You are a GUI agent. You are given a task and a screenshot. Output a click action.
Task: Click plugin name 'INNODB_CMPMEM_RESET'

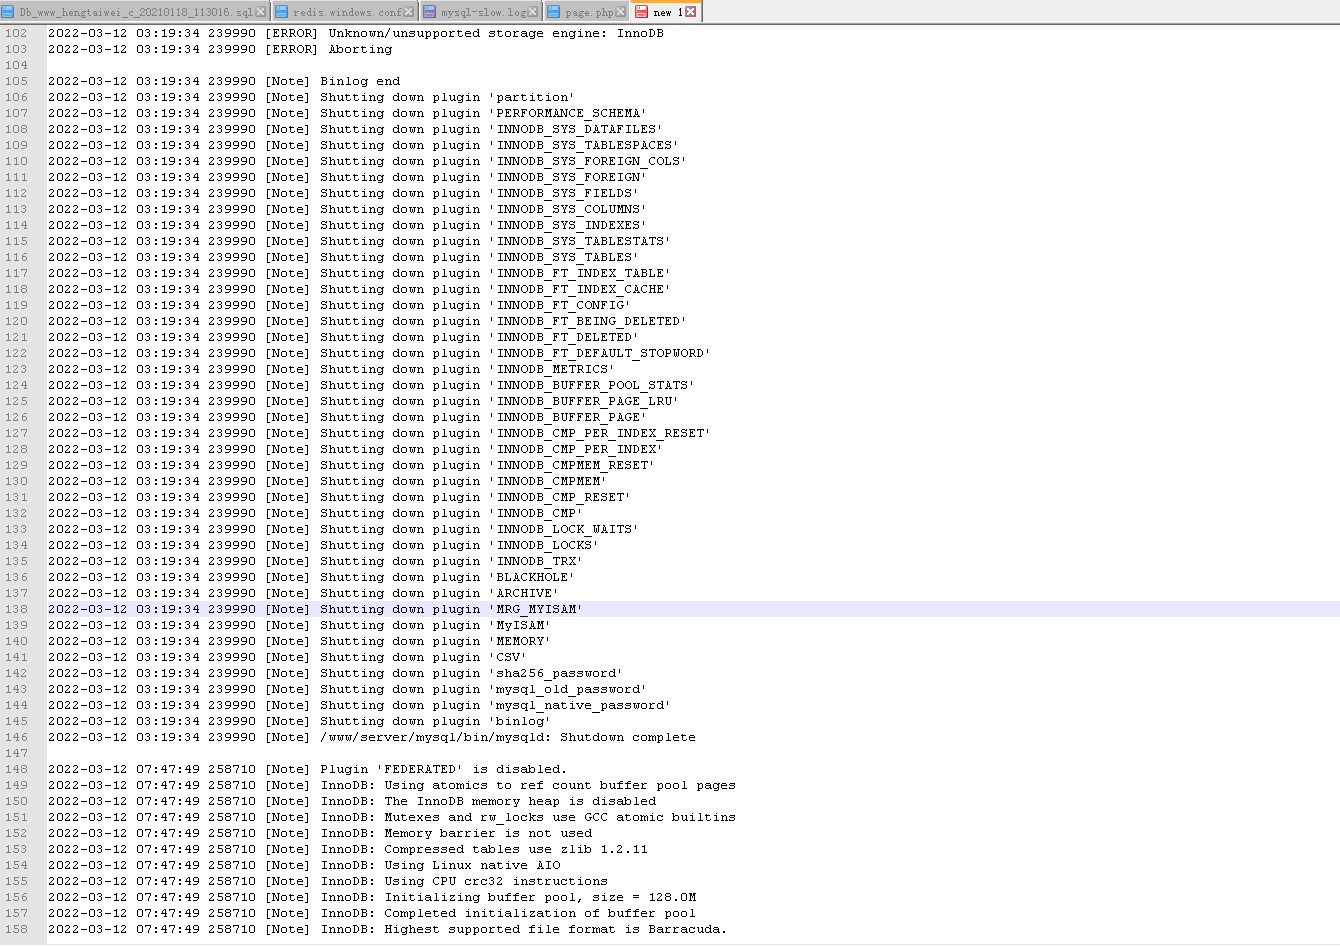click(572, 465)
